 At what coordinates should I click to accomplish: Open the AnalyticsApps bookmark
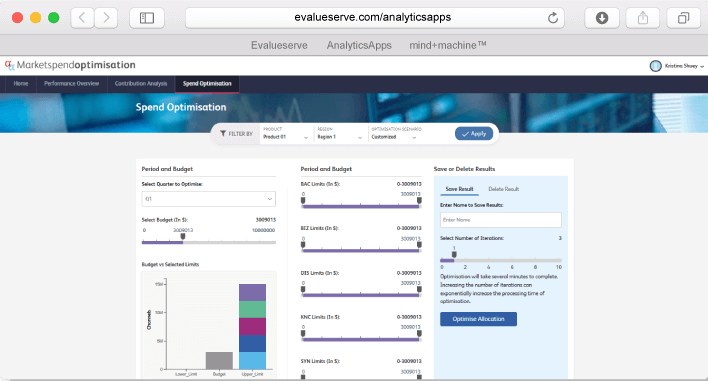point(359,45)
